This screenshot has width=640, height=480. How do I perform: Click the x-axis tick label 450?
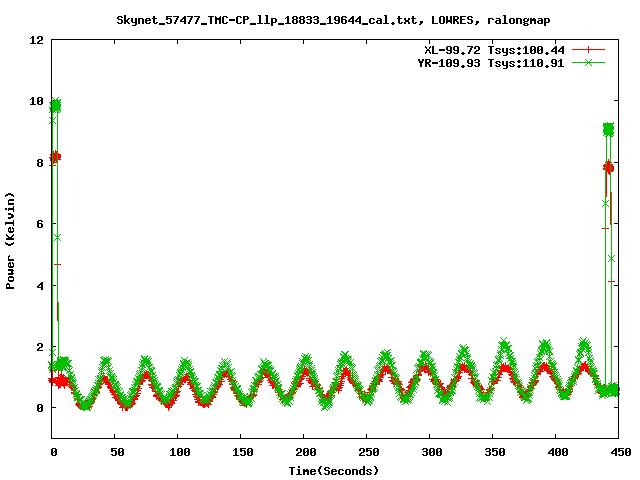(621, 452)
